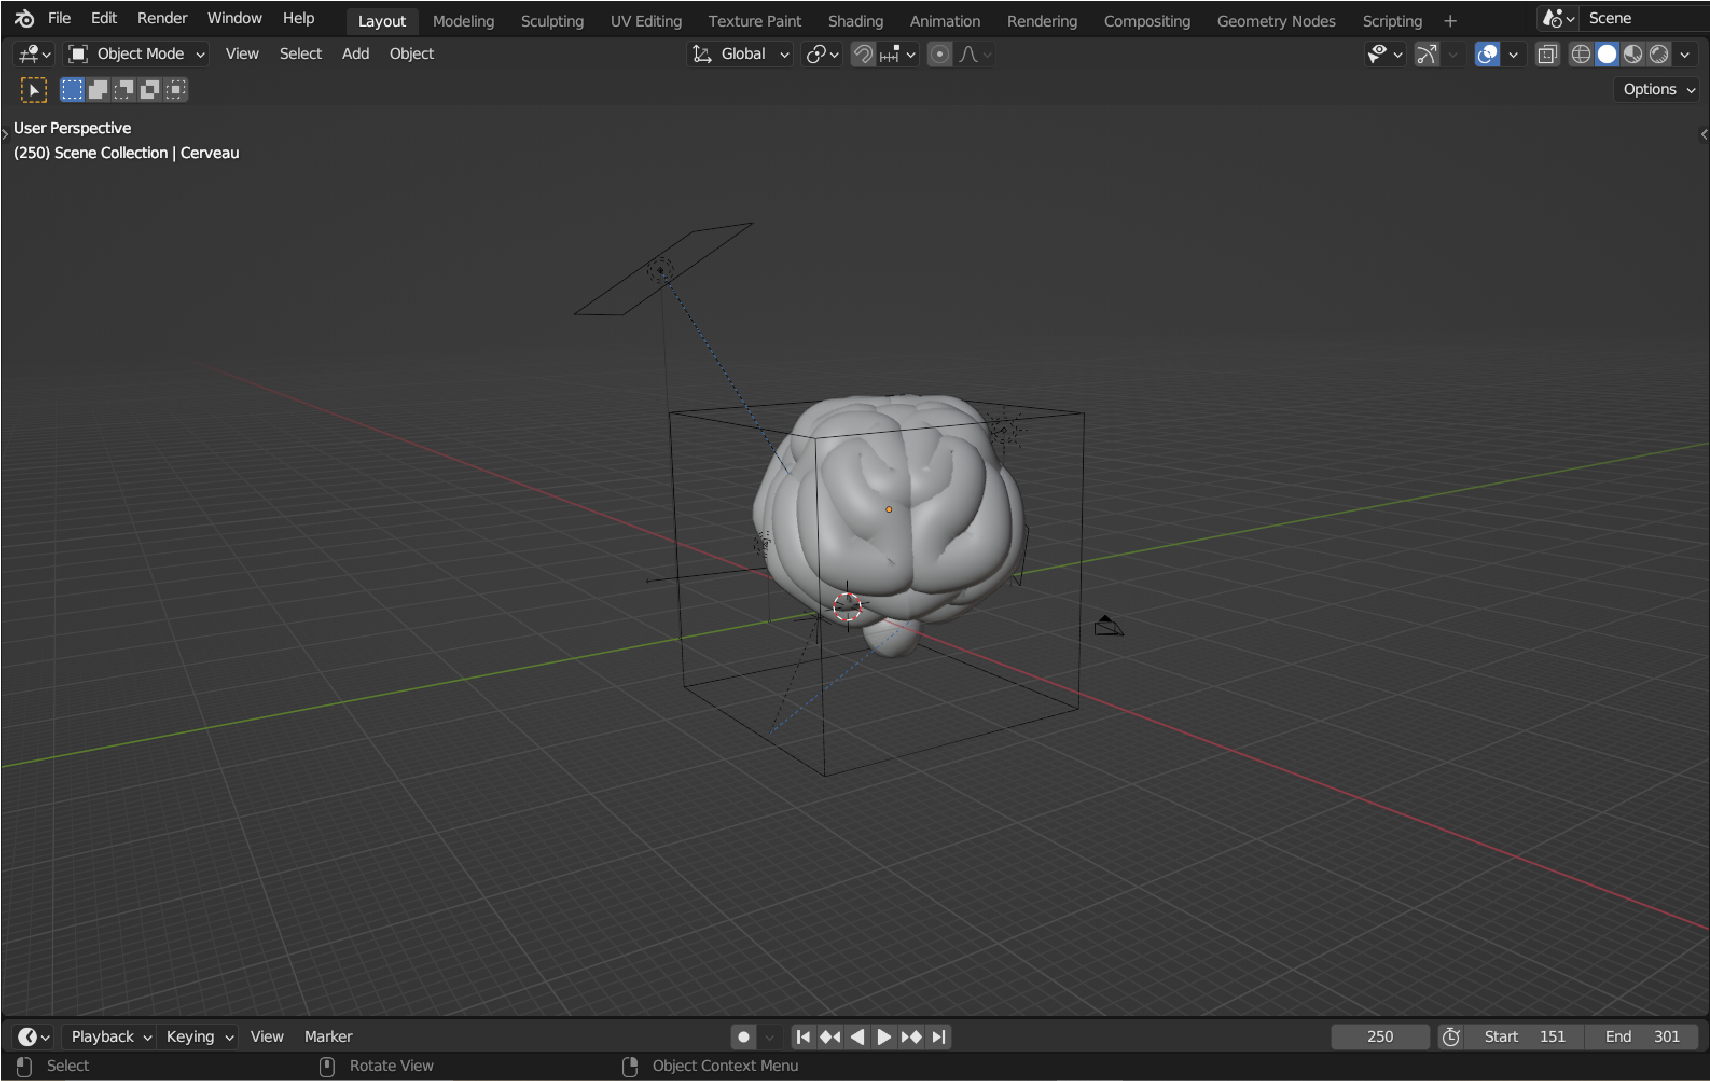The width and height of the screenshot is (1710, 1081).
Task: Choose Extend Existing Selection mode
Action: click(x=98, y=90)
